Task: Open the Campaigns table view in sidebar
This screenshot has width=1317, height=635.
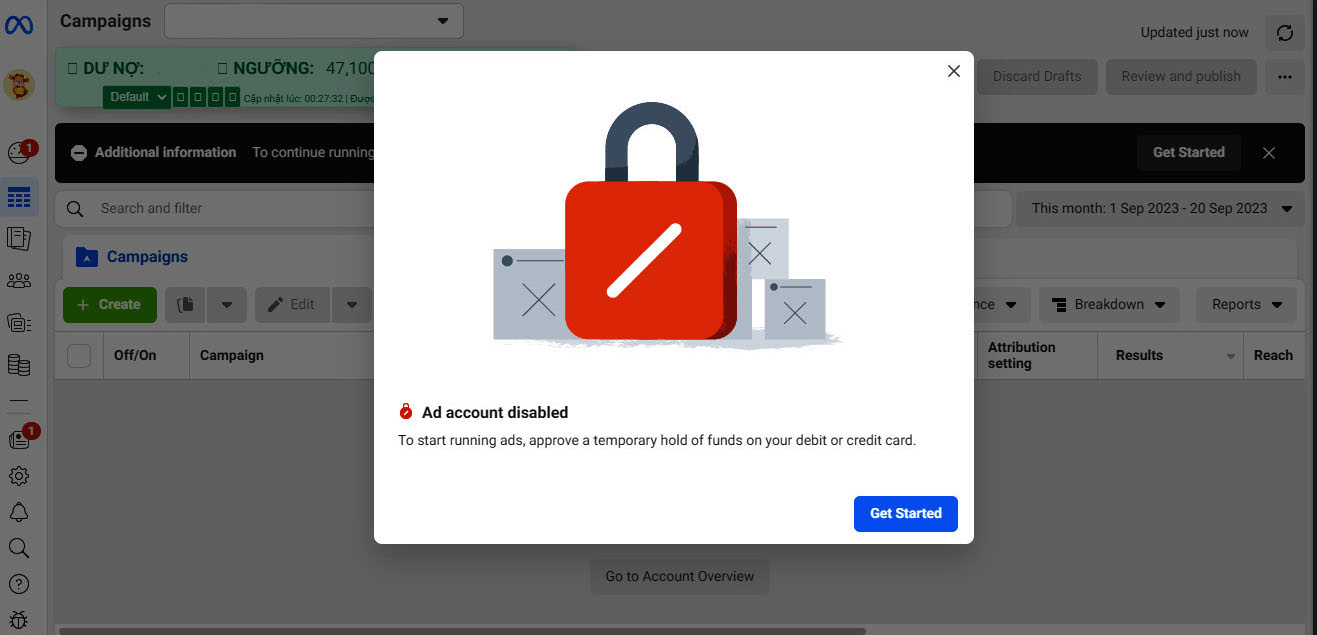Action: (x=19, y=197)
